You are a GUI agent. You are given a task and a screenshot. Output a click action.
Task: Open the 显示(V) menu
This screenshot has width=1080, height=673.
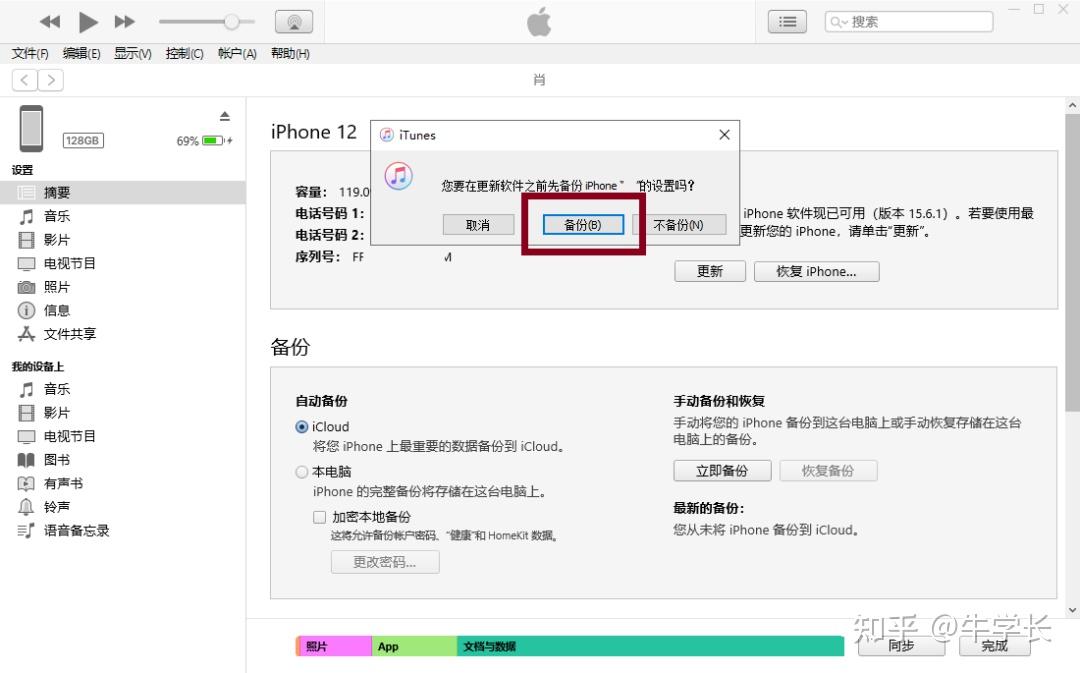(x=132, y=54)
